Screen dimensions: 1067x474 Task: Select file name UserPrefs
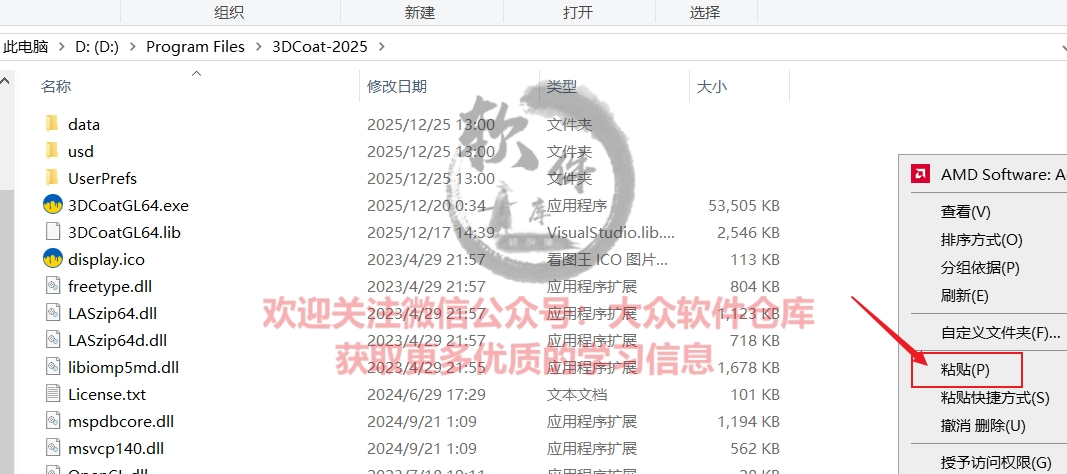pos(102,178)
